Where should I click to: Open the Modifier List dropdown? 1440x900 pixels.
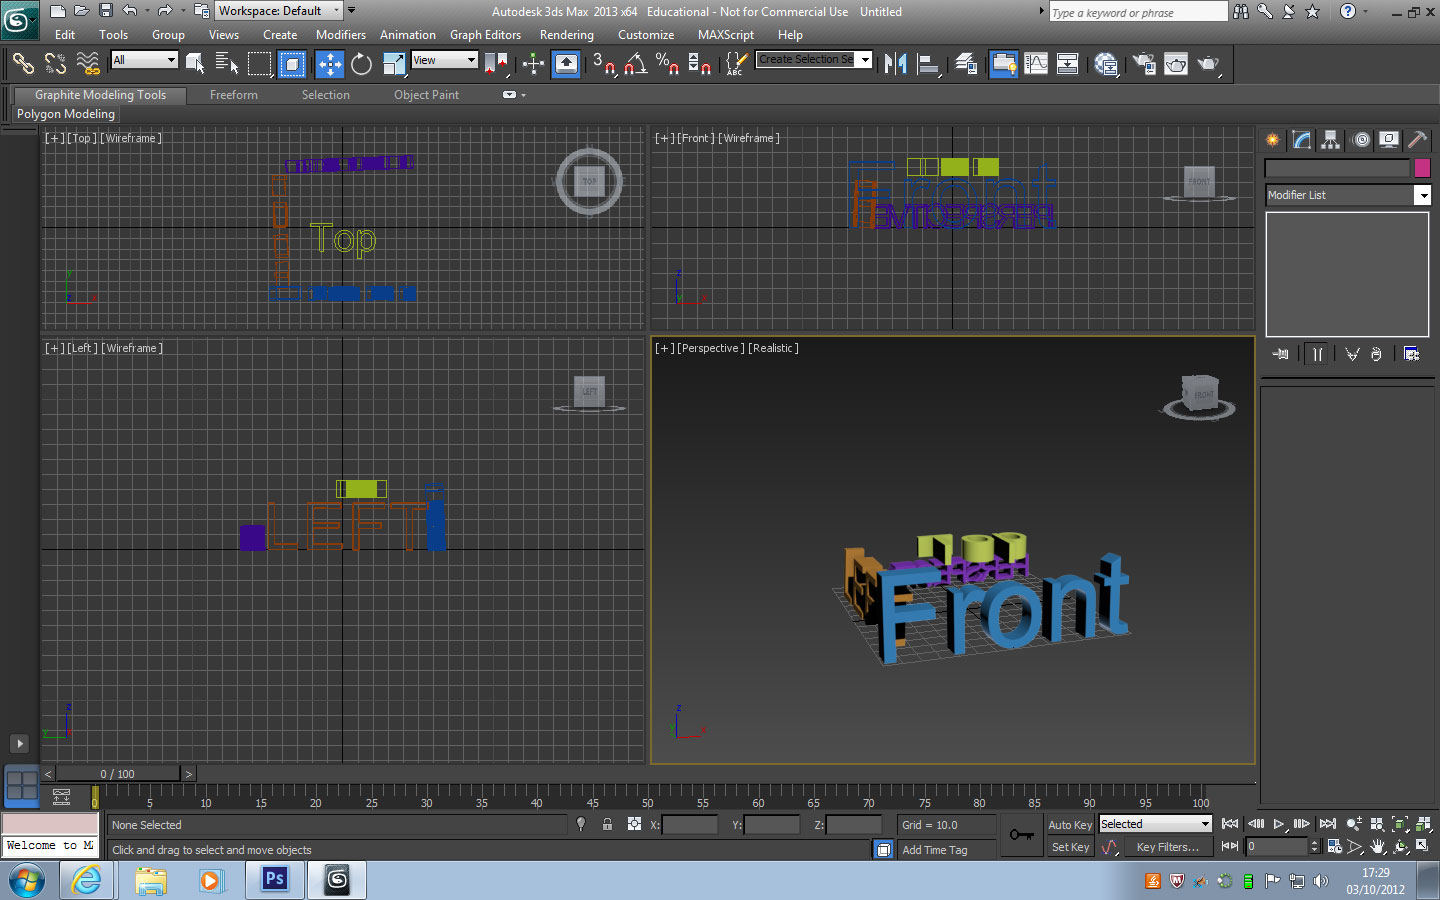(x=1424, y=194)
